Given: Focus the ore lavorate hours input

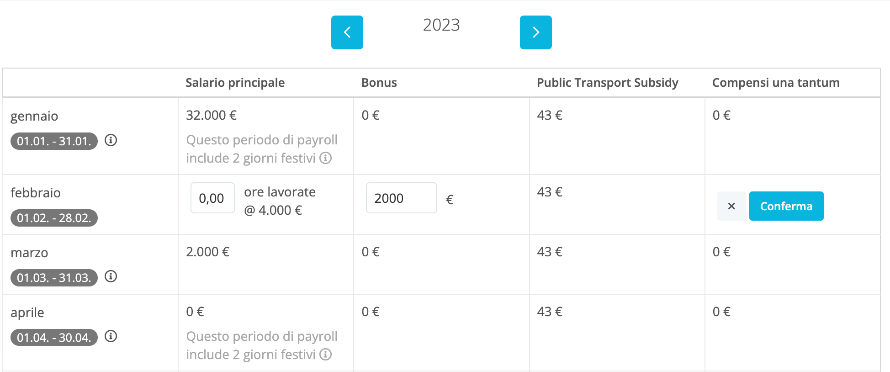Looking at the screenshot, I should click(x=212, y=198).
